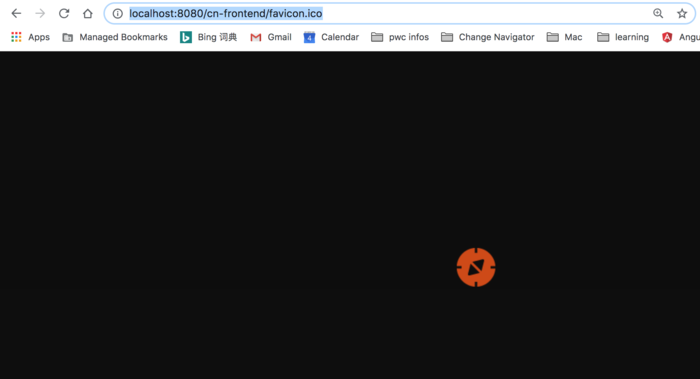Bookmark this page with the star
The height and width of the screenshot is (379, 700).
682,13
